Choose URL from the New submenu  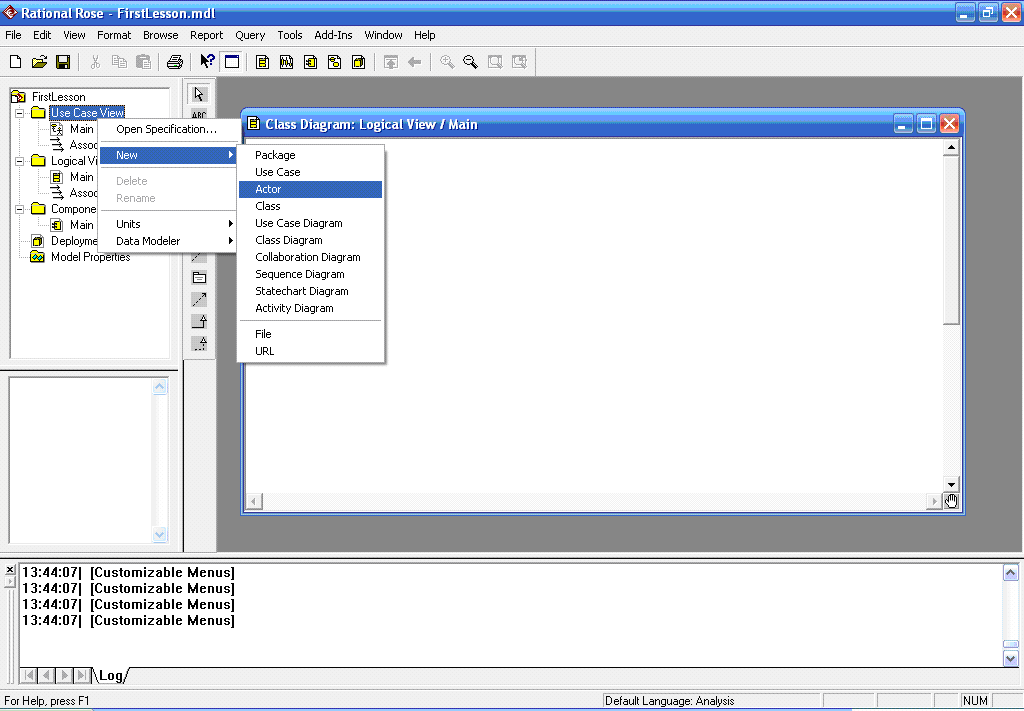tap(310, 351)
